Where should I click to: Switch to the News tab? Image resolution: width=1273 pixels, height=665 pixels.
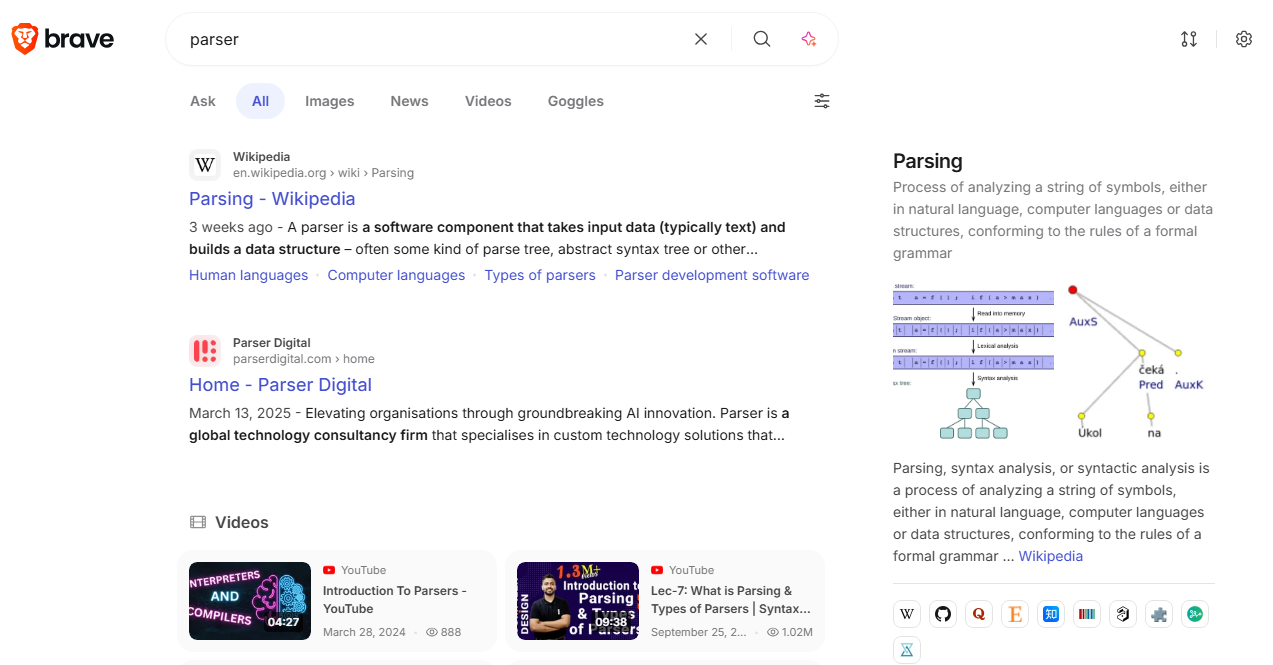coord(409,101)
